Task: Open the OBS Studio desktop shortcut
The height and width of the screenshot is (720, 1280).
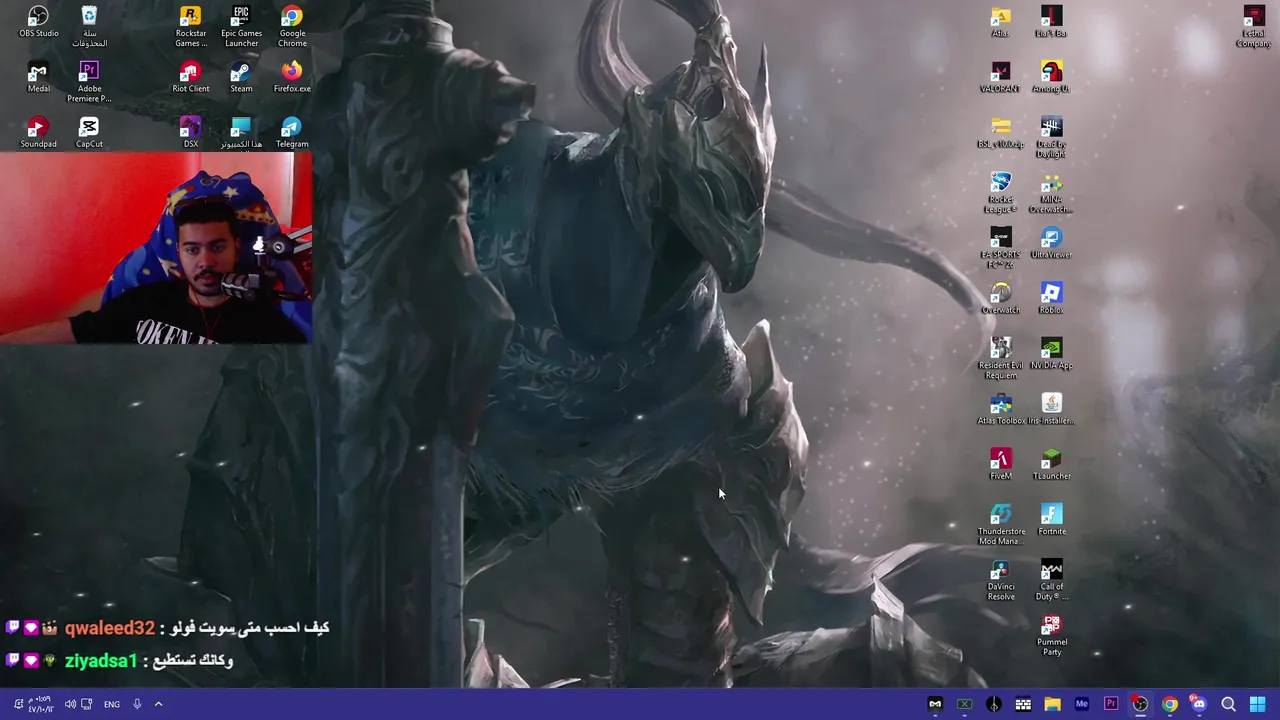Action: 38,22
